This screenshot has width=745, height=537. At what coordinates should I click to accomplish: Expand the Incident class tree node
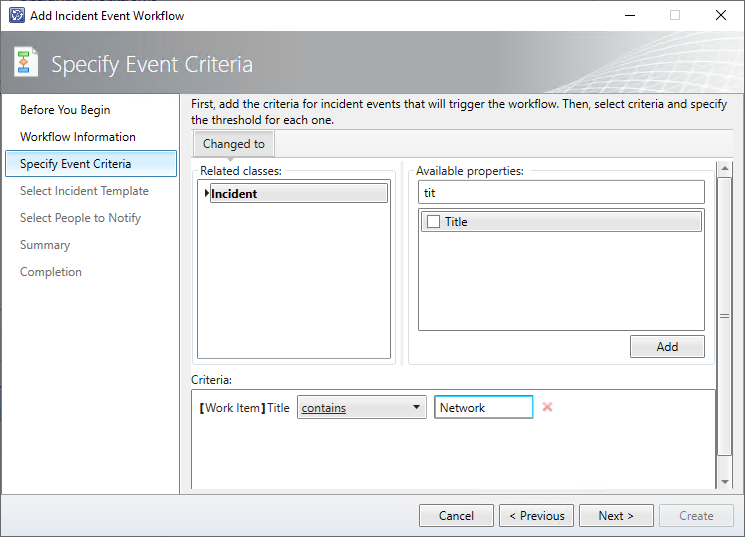206,193
